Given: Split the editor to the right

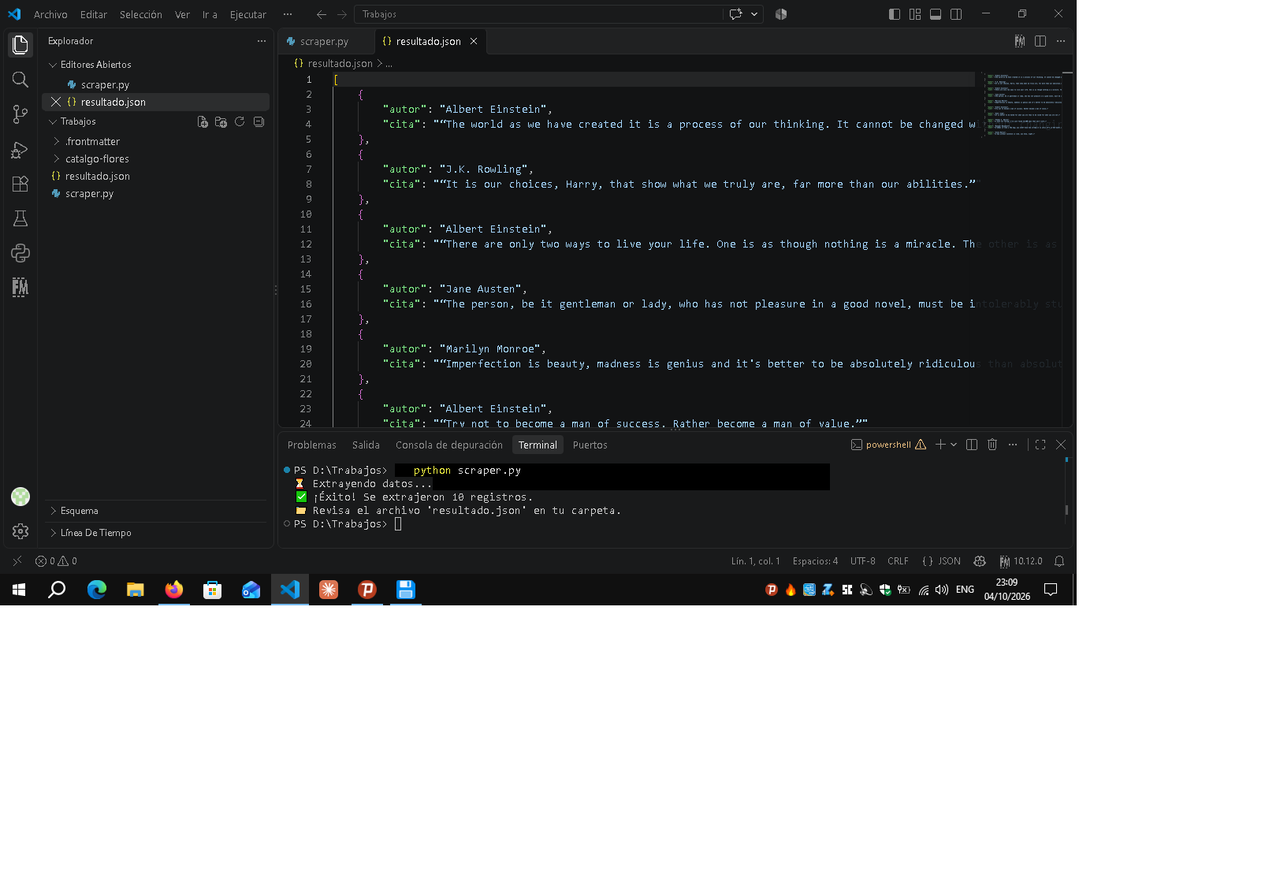Looking at the screenshot, I should (1040, 41).
